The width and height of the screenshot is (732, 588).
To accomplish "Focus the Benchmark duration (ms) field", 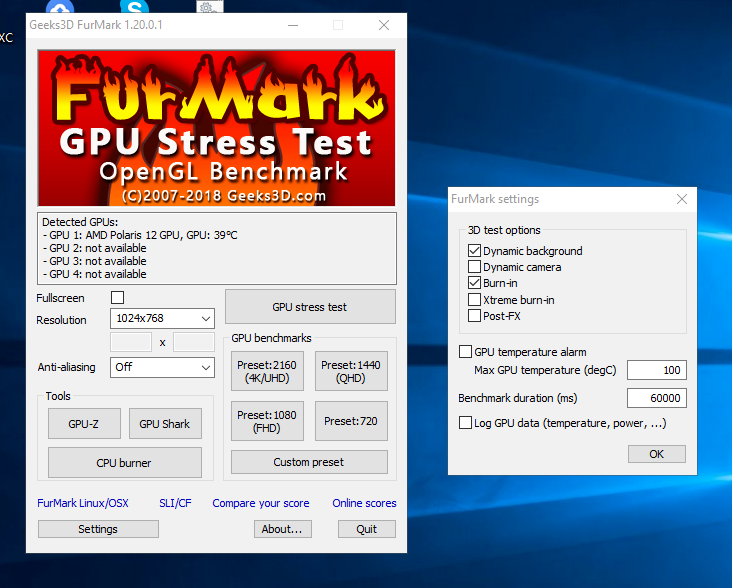I will pos(656,398).
